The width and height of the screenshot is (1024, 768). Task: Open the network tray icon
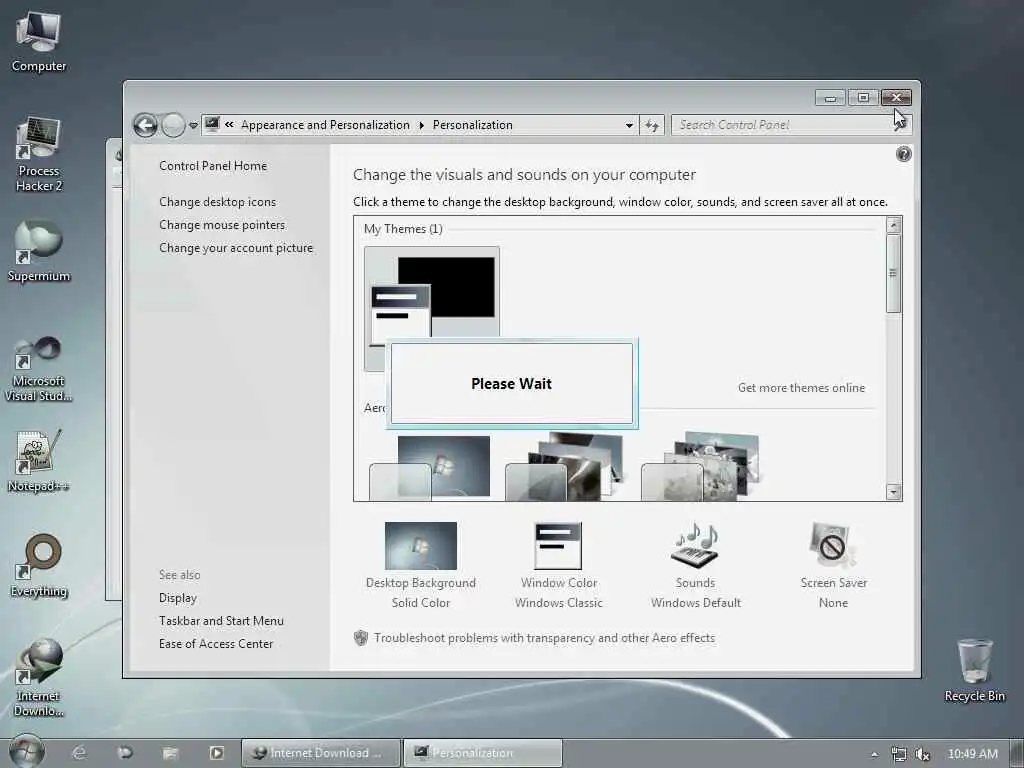point(899,754)
